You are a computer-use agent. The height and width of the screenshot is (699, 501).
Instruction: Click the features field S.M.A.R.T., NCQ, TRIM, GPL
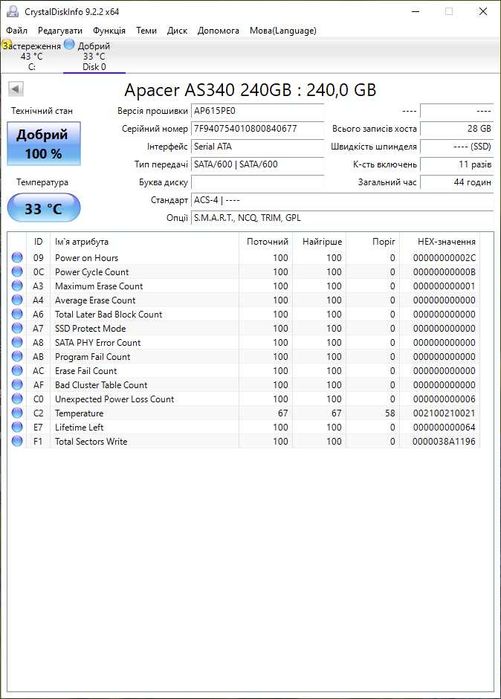pyautogui.click(x=342, y=218)
